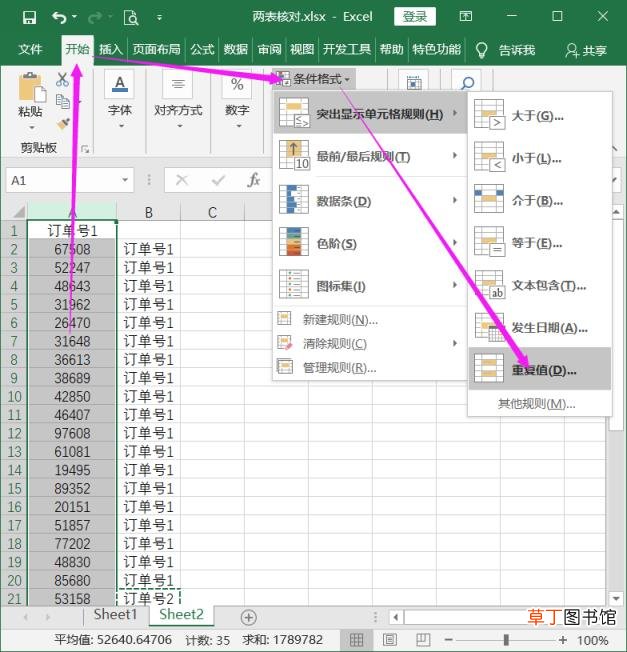This screenshot has width=627, height=652.
Task: Switch to the 公式 ribbon tab
Action: [x=202, y=50]
